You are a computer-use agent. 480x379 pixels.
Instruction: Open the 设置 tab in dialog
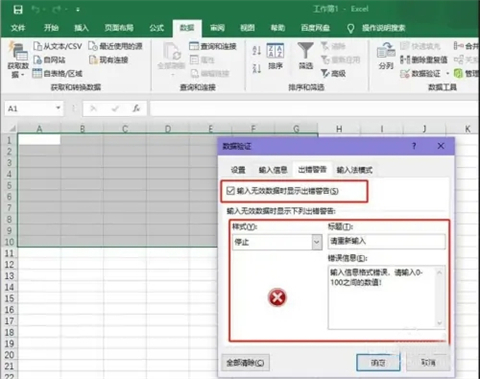click(x=238, y=170)
